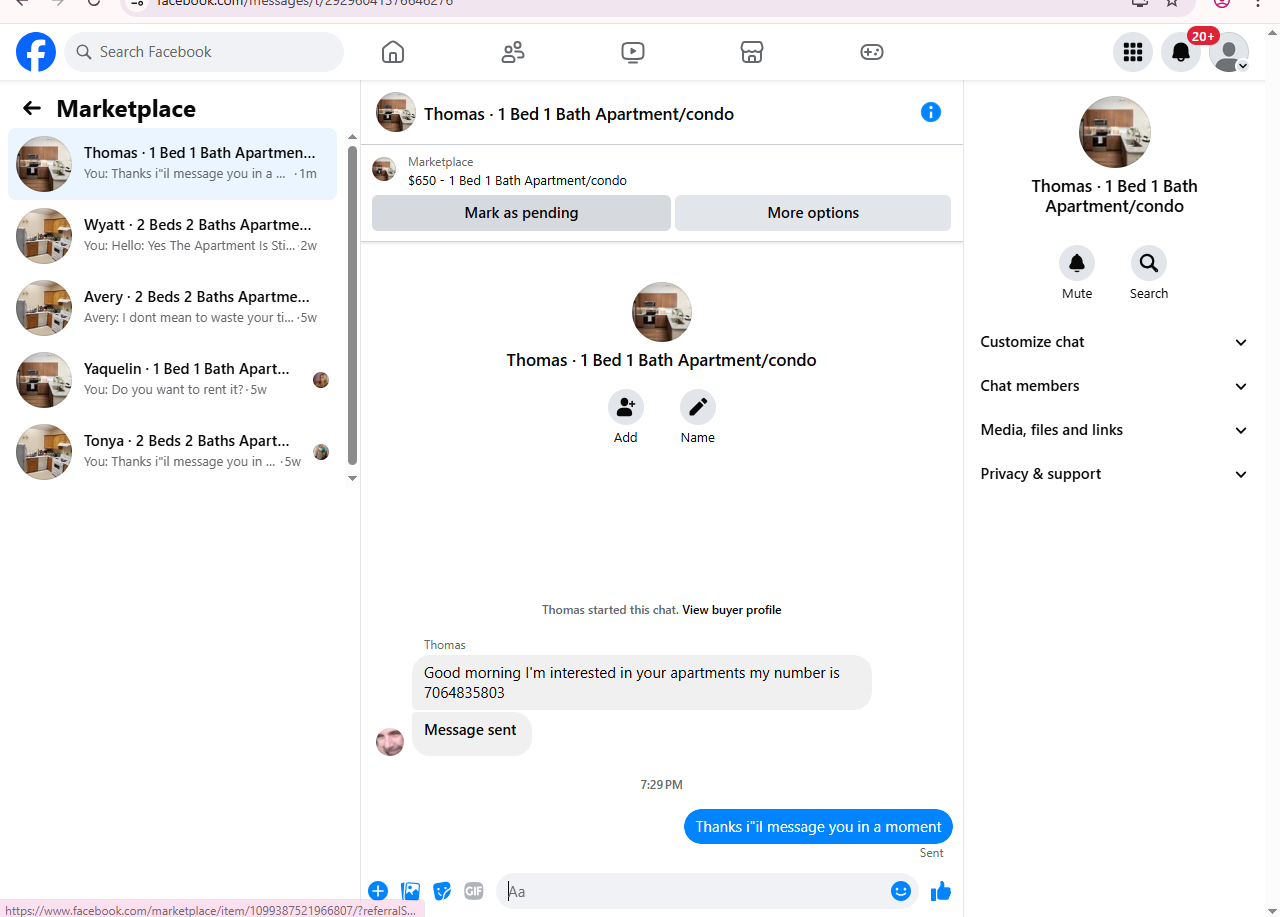Expand the Customize chat section

1115,342
